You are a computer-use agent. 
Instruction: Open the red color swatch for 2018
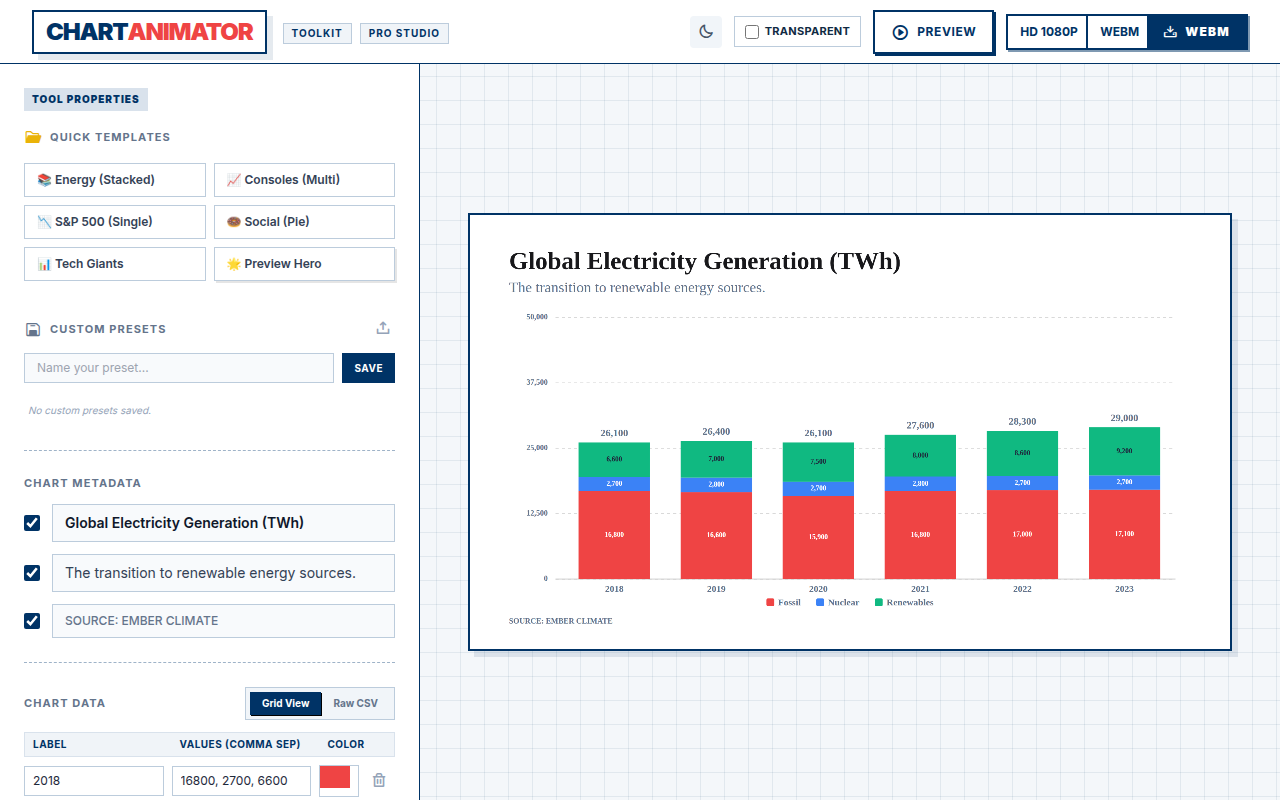pyautogui.click(x=338, y=779)
